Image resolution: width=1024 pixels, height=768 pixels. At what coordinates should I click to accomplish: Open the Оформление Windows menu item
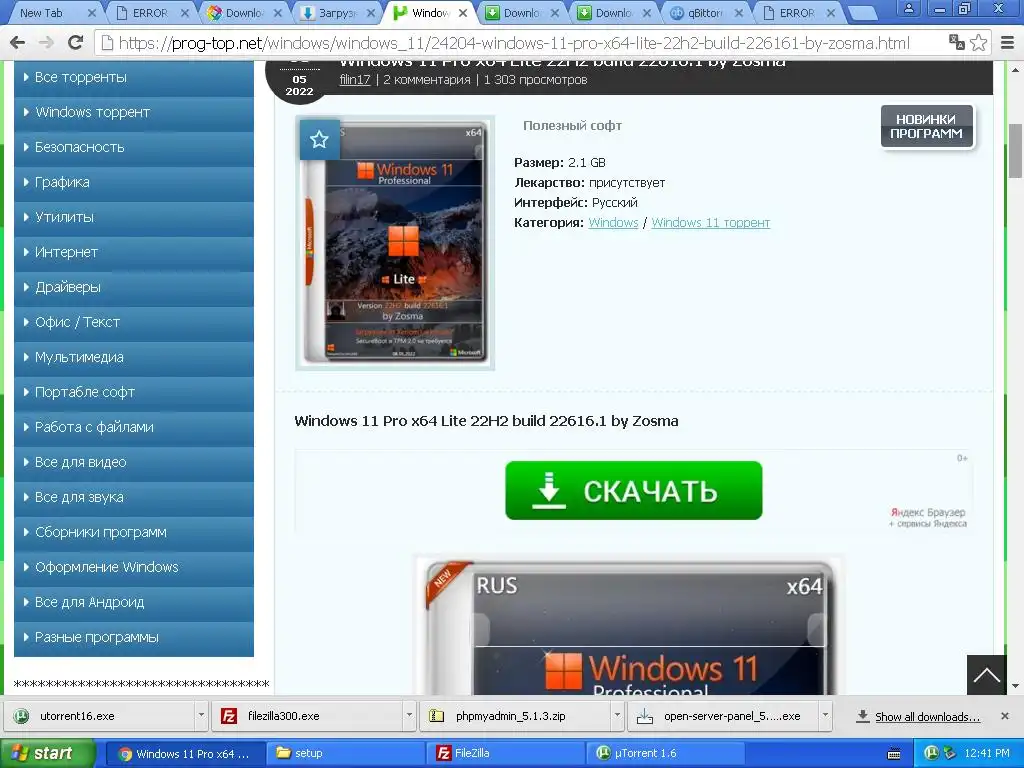pos(134,567)
